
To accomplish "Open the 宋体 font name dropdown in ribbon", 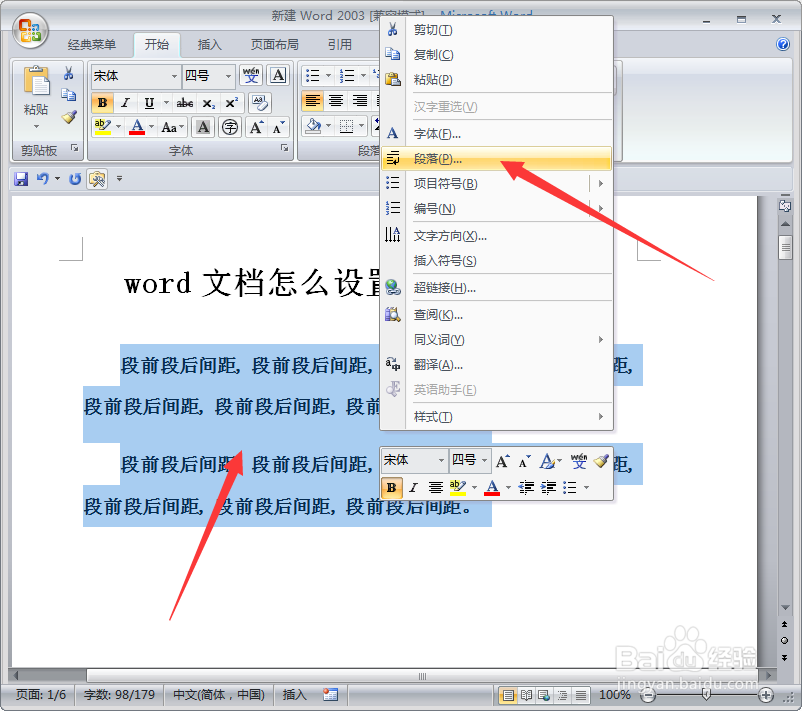I will (174, 76).
